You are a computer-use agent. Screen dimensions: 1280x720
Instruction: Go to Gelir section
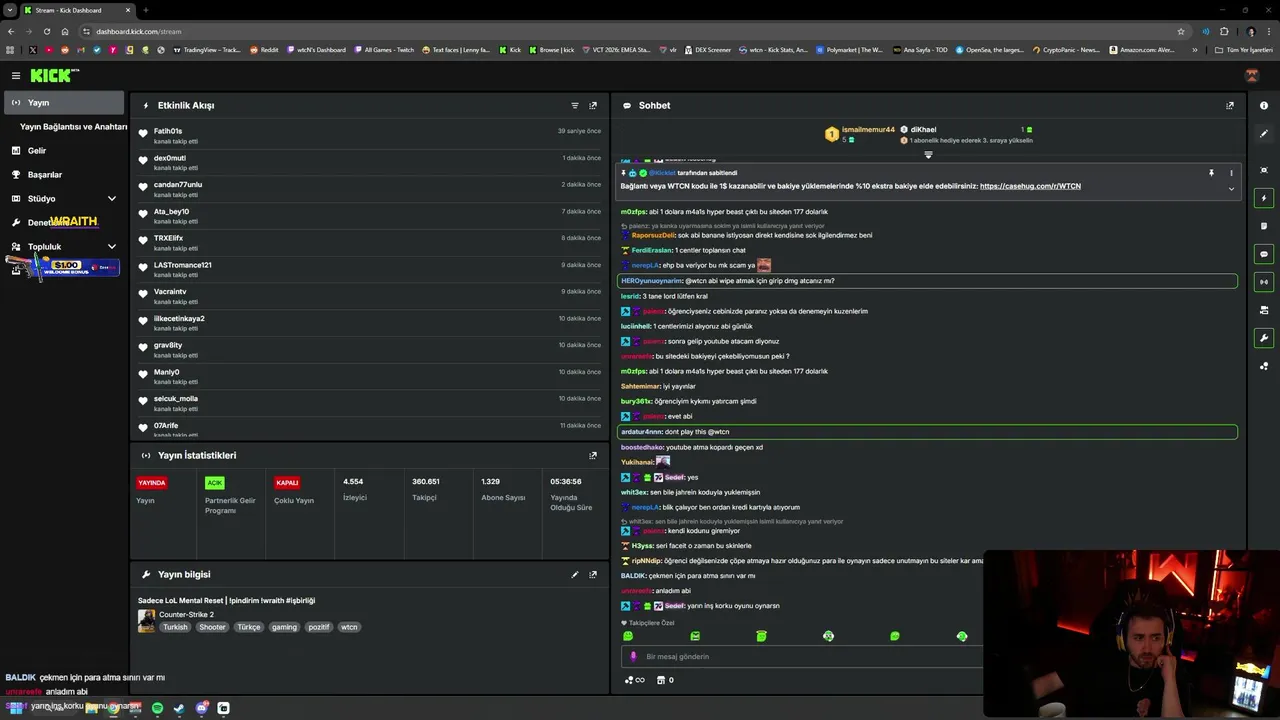[x=36, y=151]
